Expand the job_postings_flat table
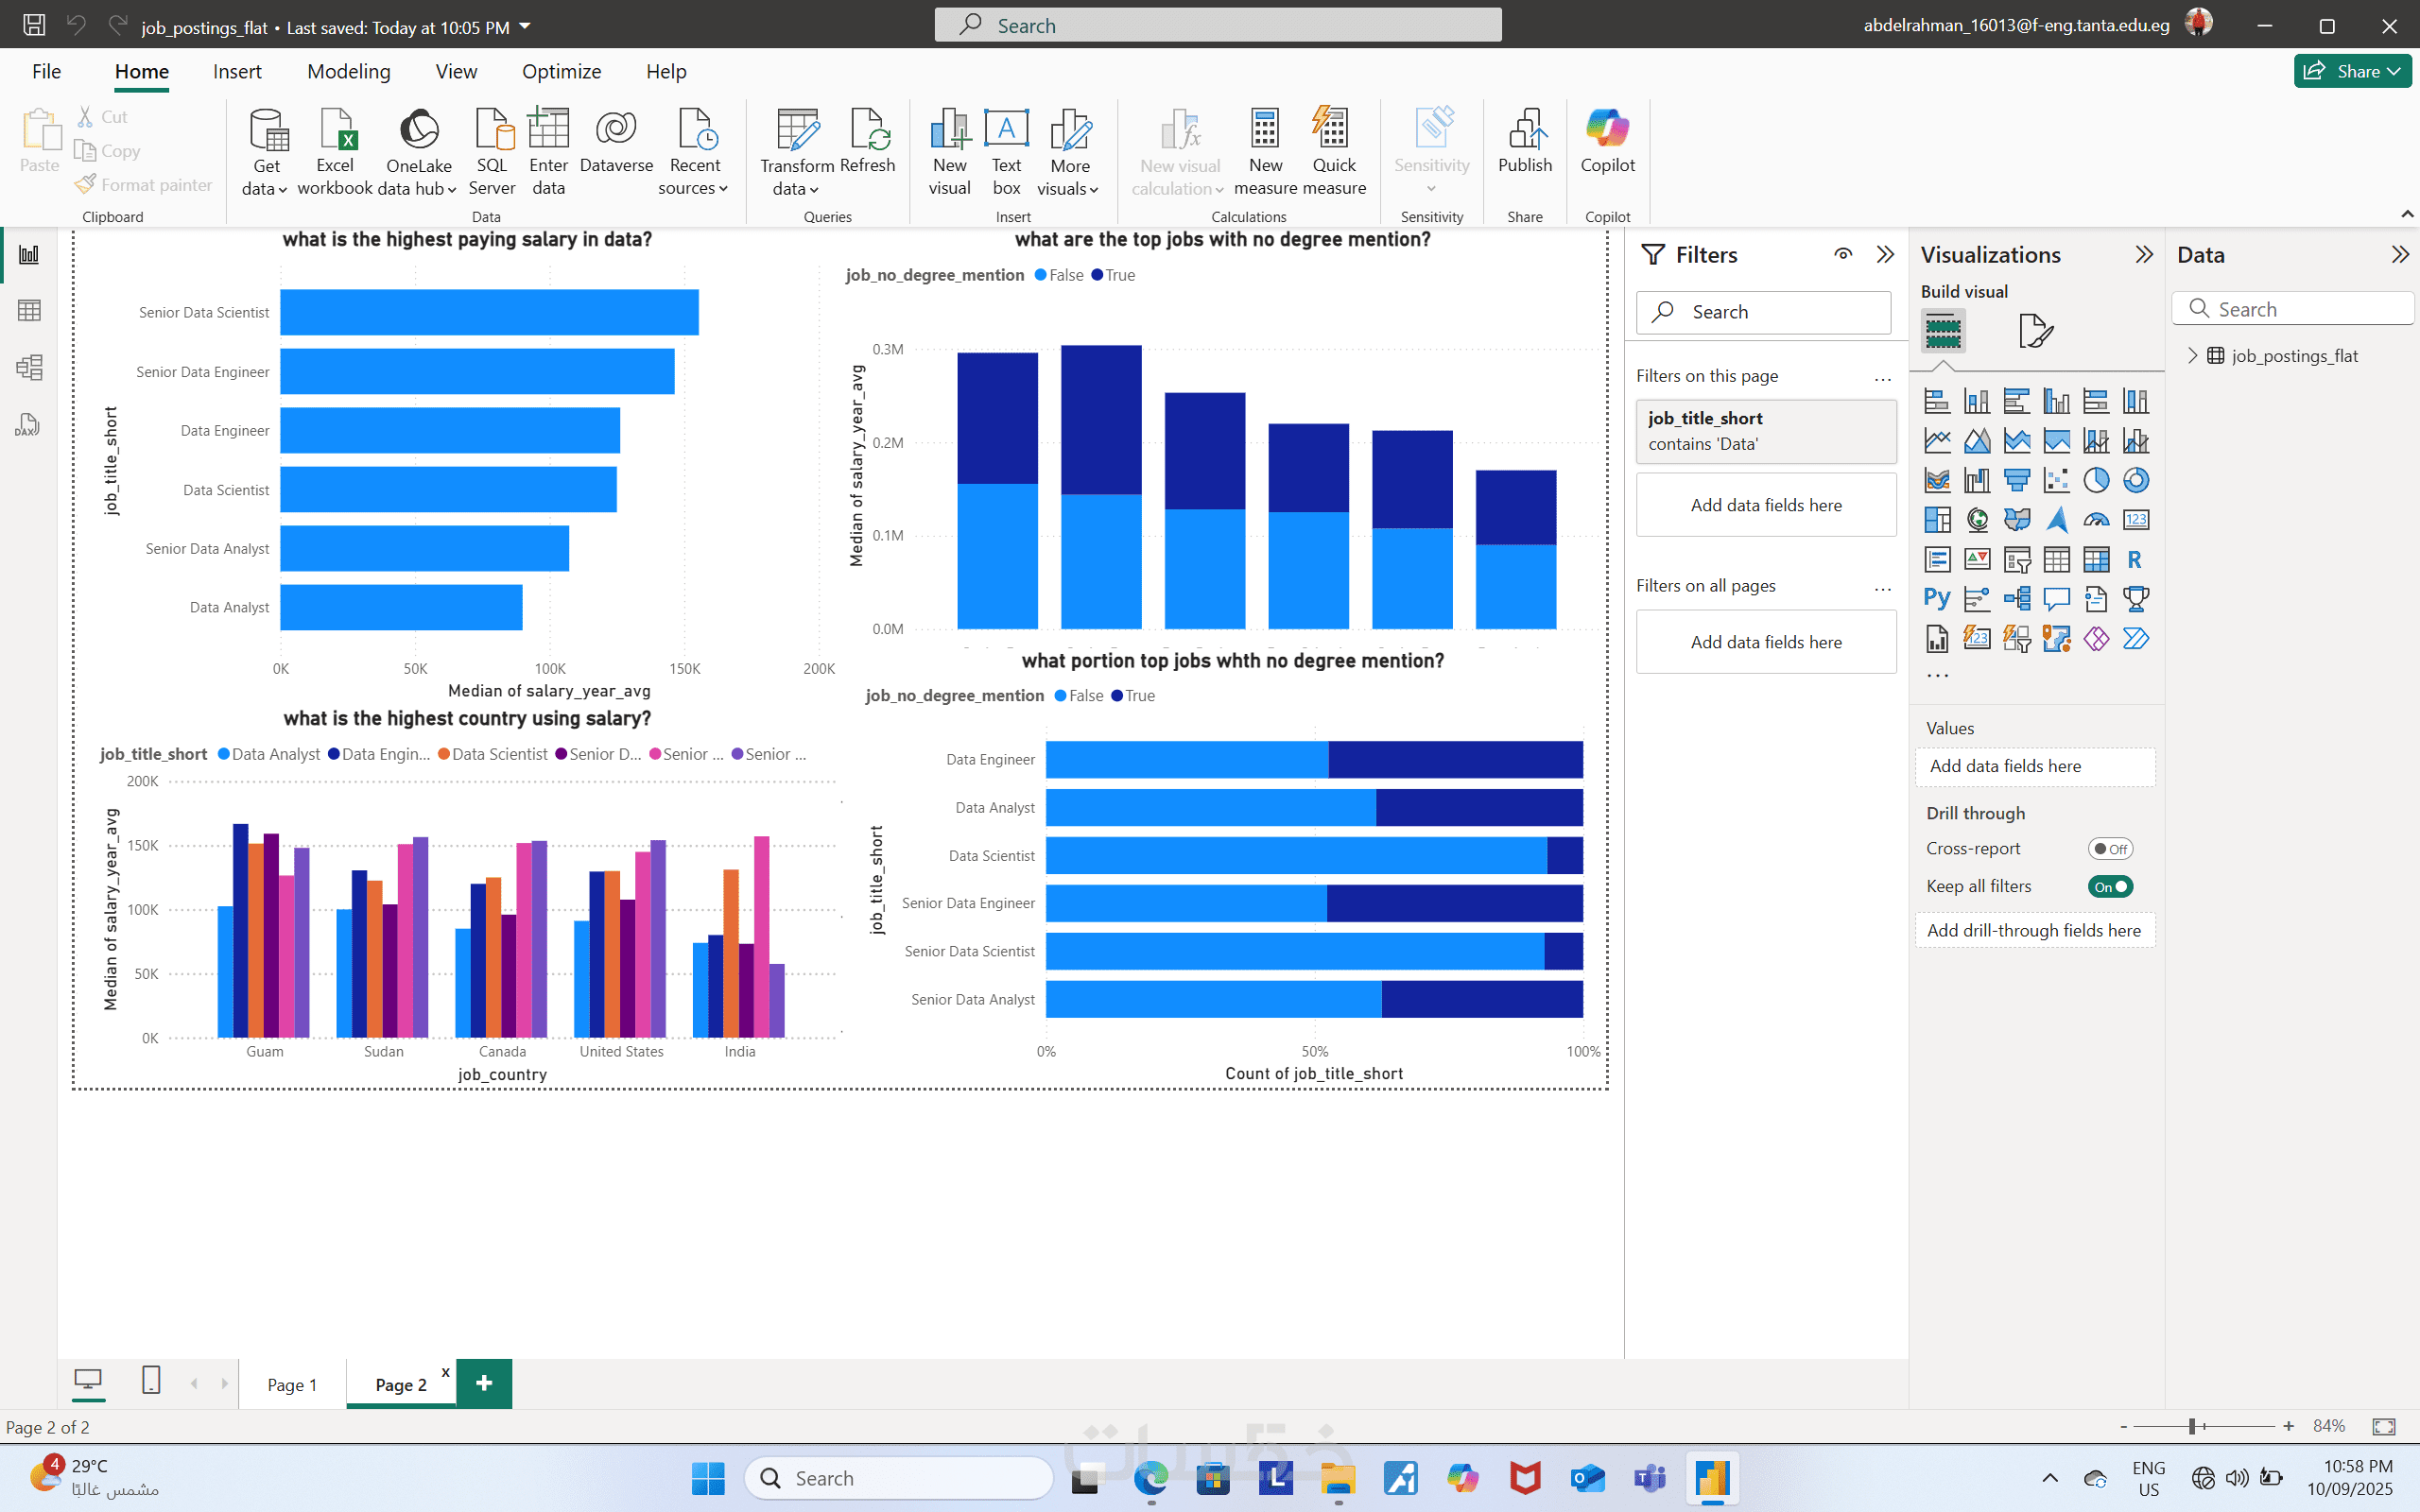 pyautogui.click(x=2193, y=355)
